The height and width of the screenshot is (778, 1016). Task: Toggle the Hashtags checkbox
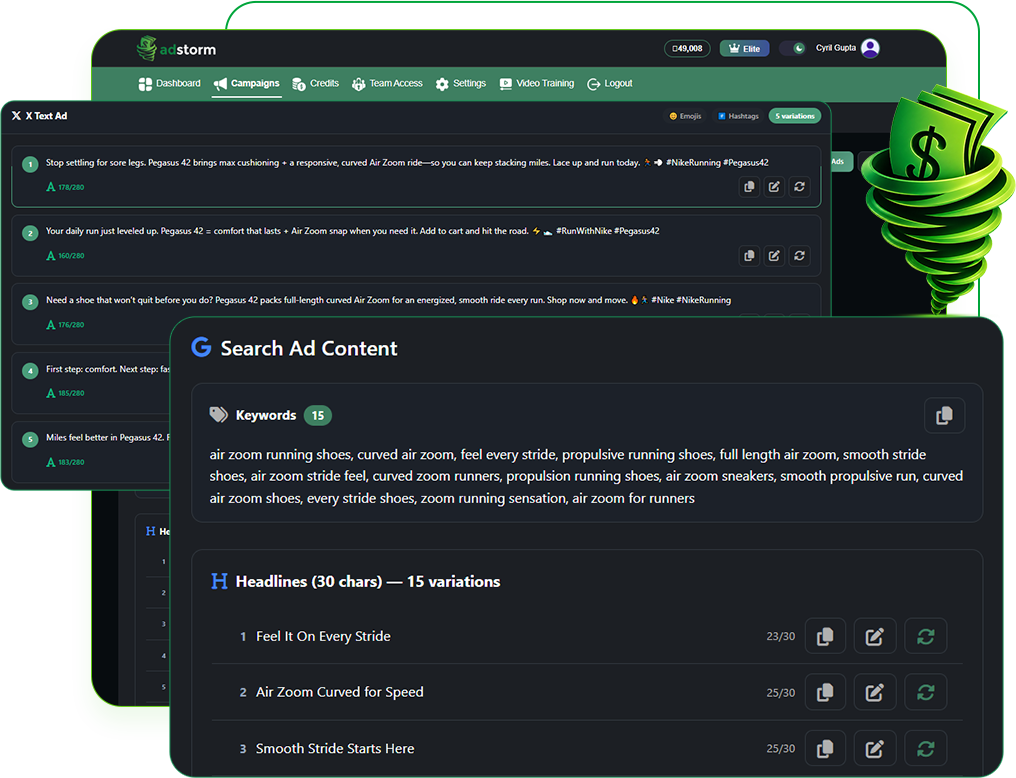(739, 116)
